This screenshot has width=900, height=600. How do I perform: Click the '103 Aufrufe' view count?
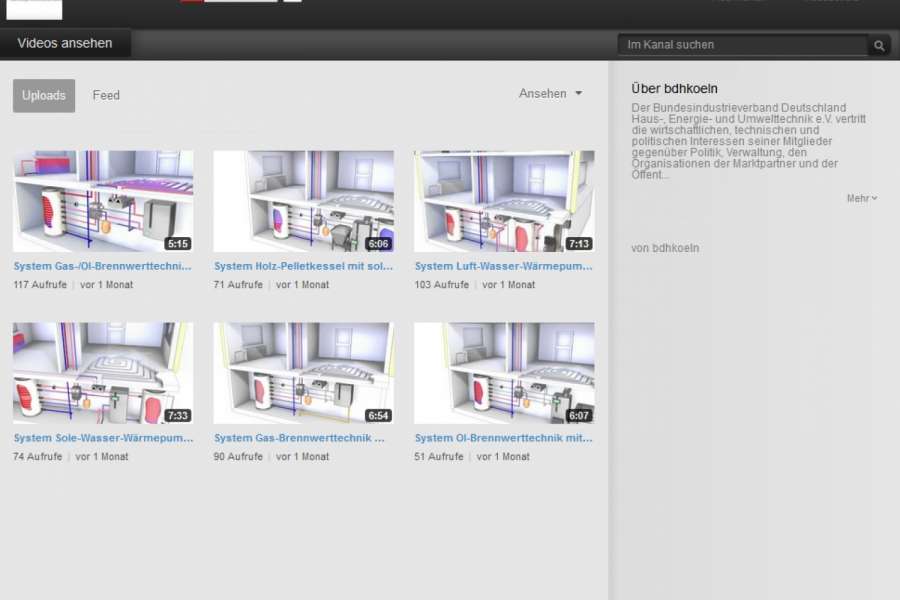coord(441,285)
